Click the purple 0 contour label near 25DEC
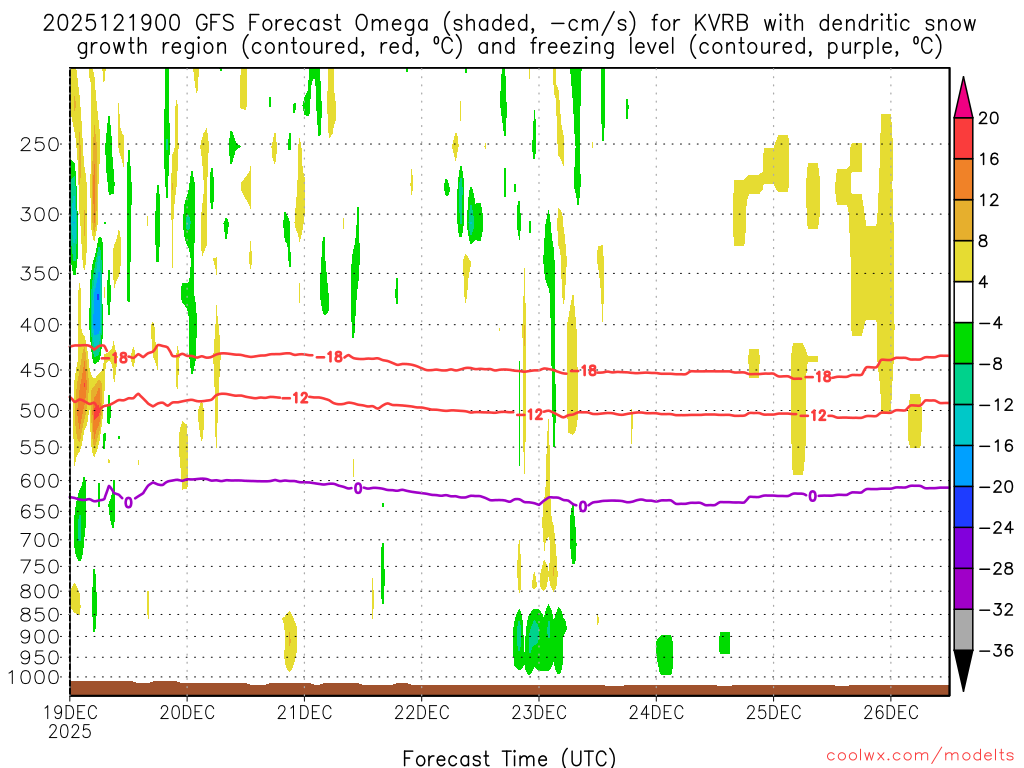The height and width of the screenshot is (768, 1024). coord(812,496)
